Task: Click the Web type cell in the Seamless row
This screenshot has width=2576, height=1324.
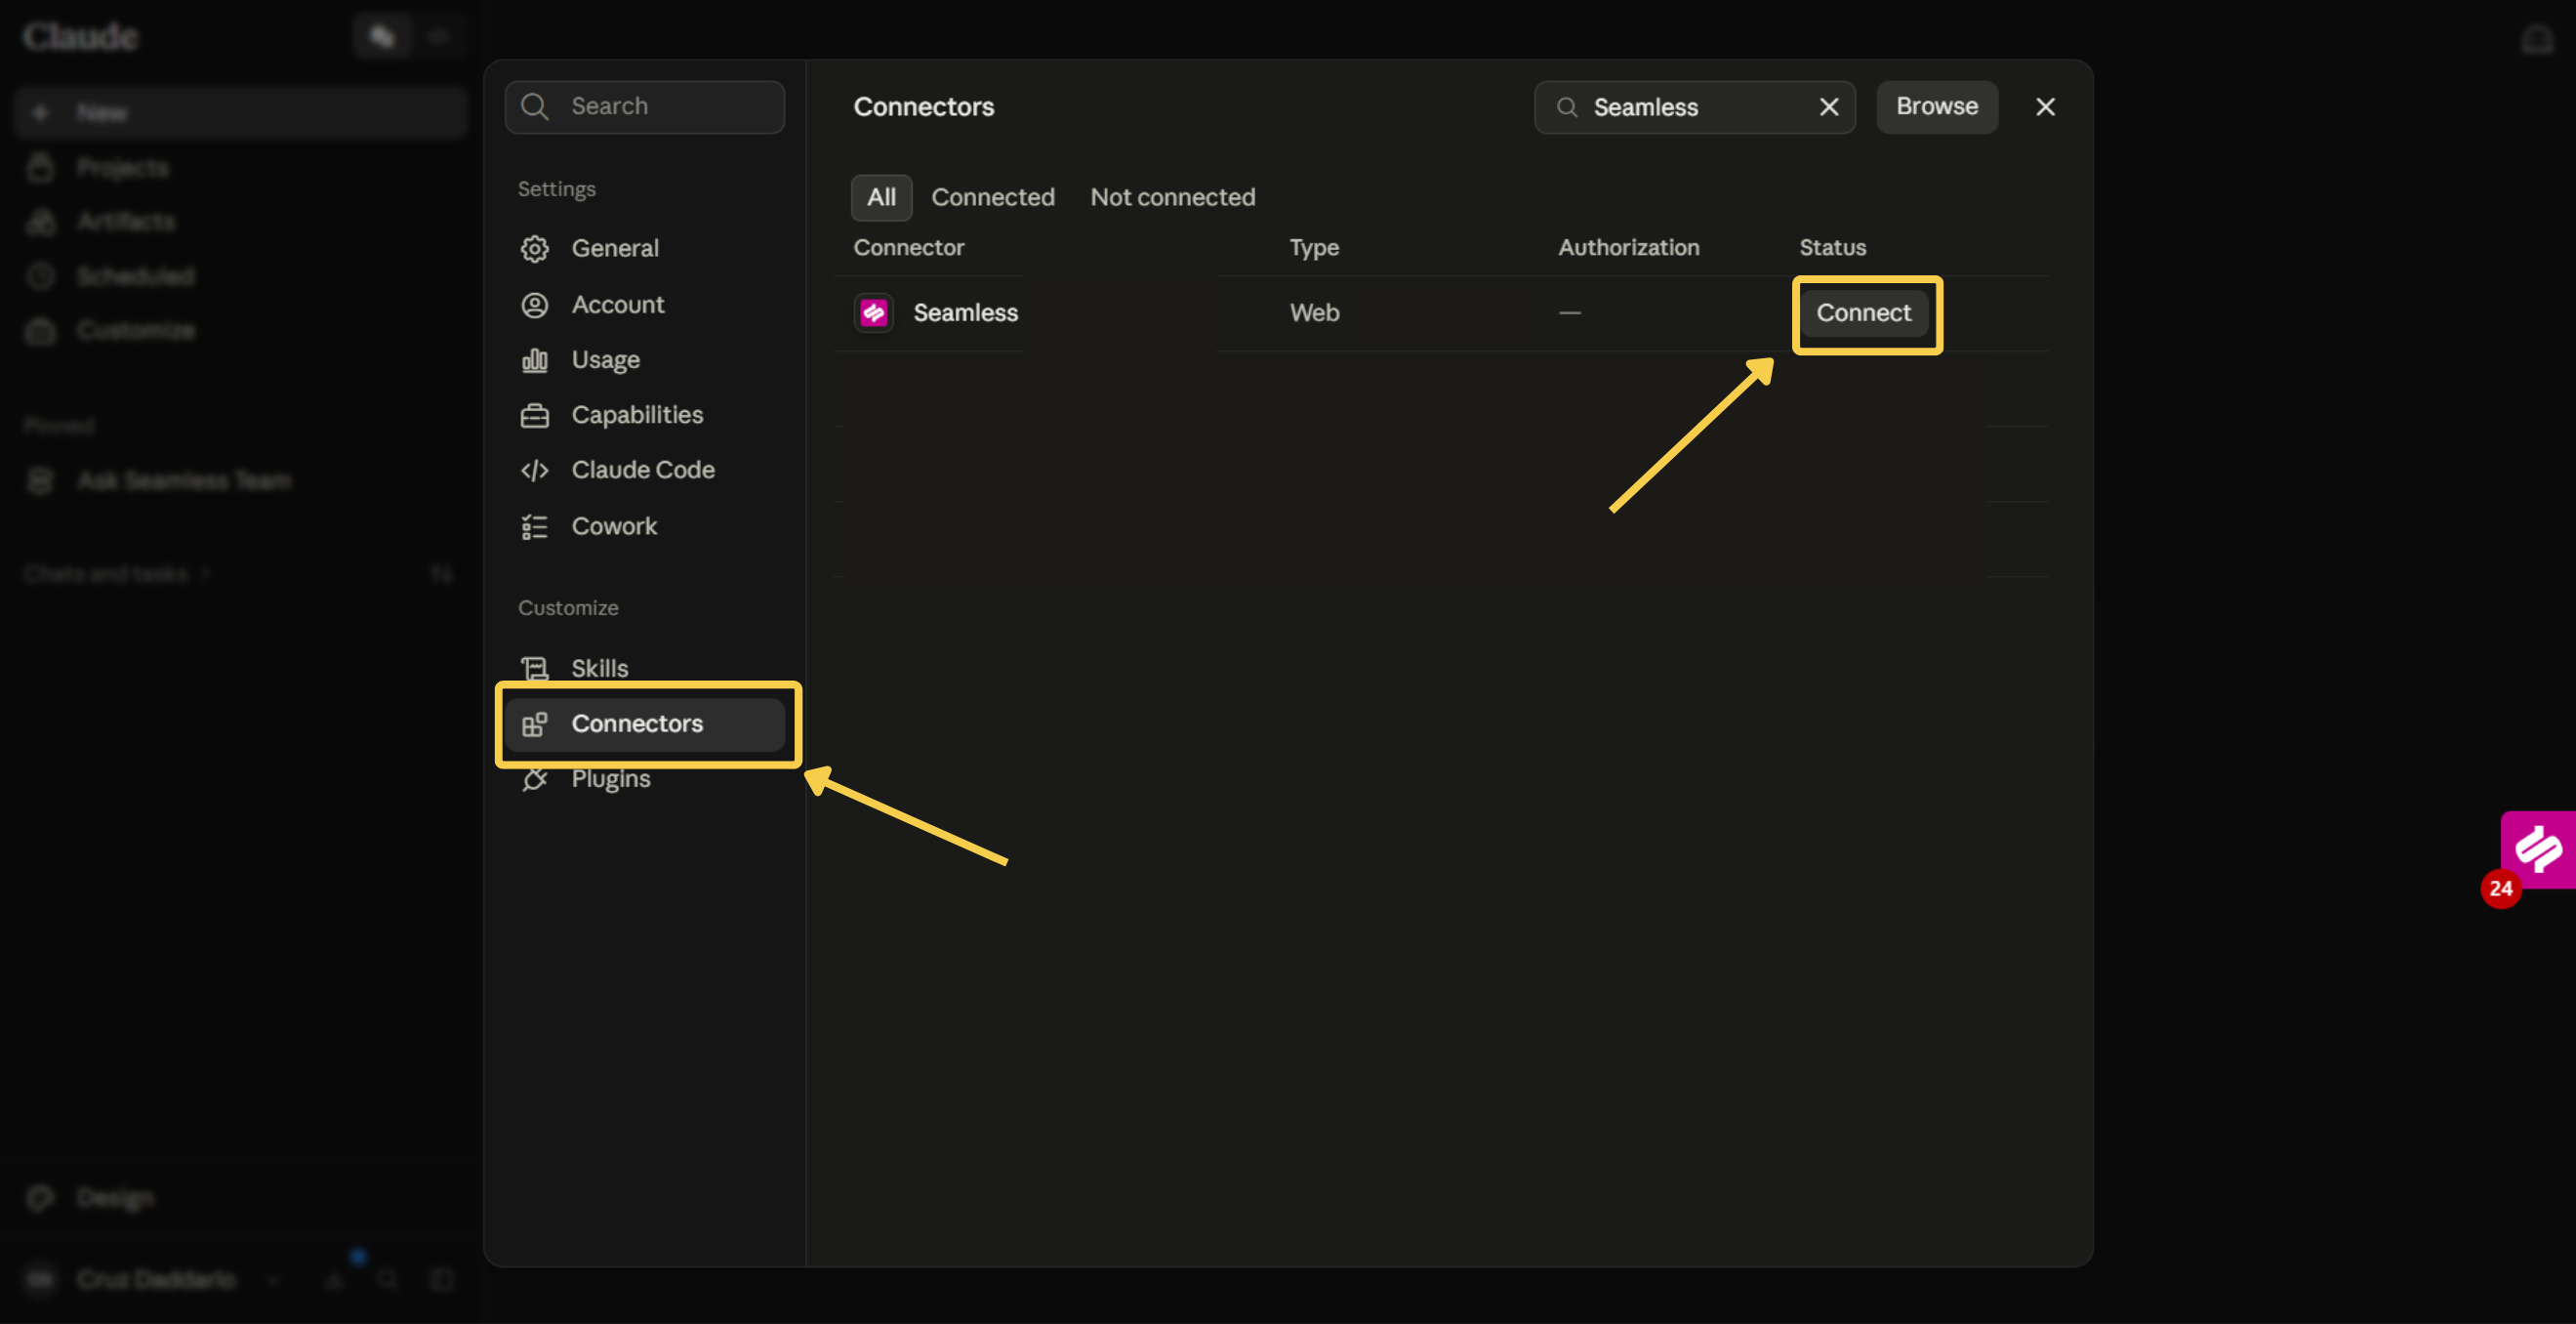Action: click(1314, 313)
